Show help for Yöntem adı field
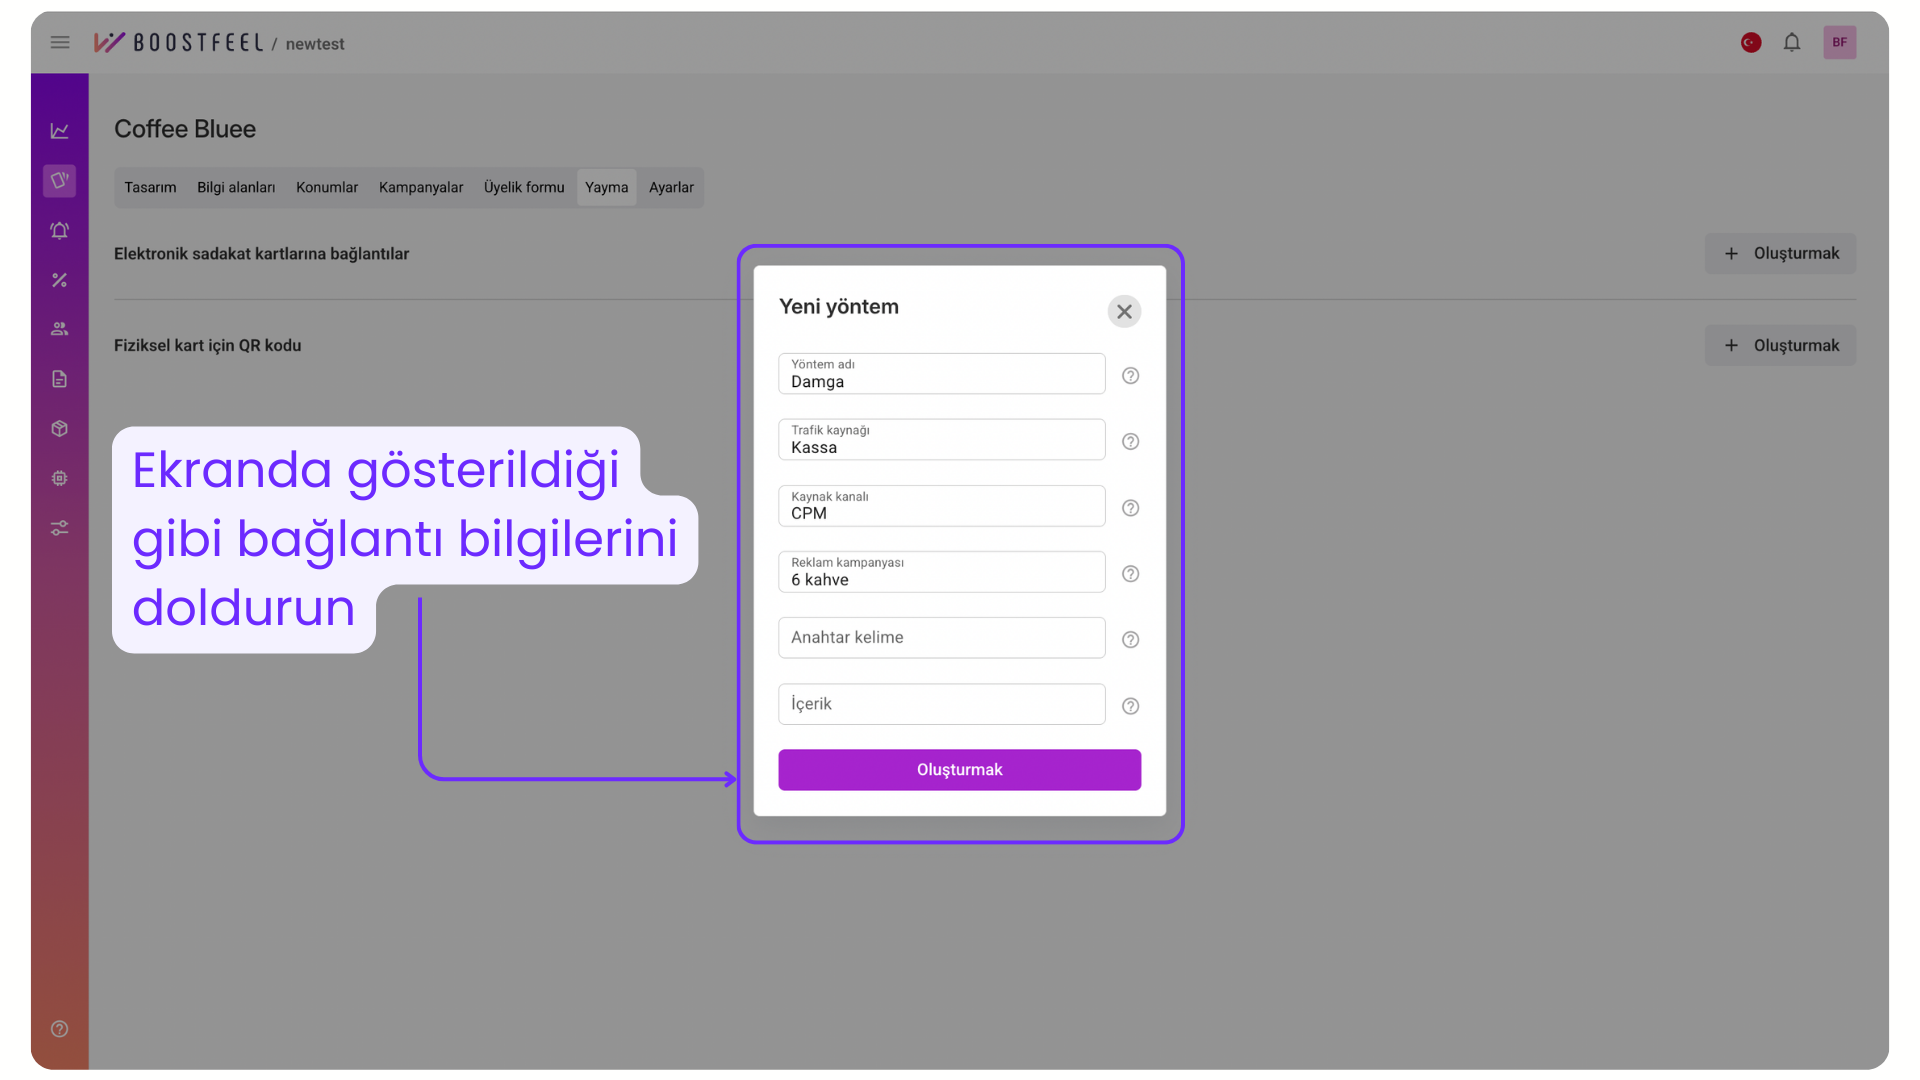Viewport: 1920px width, 1080px height. 1130,376
